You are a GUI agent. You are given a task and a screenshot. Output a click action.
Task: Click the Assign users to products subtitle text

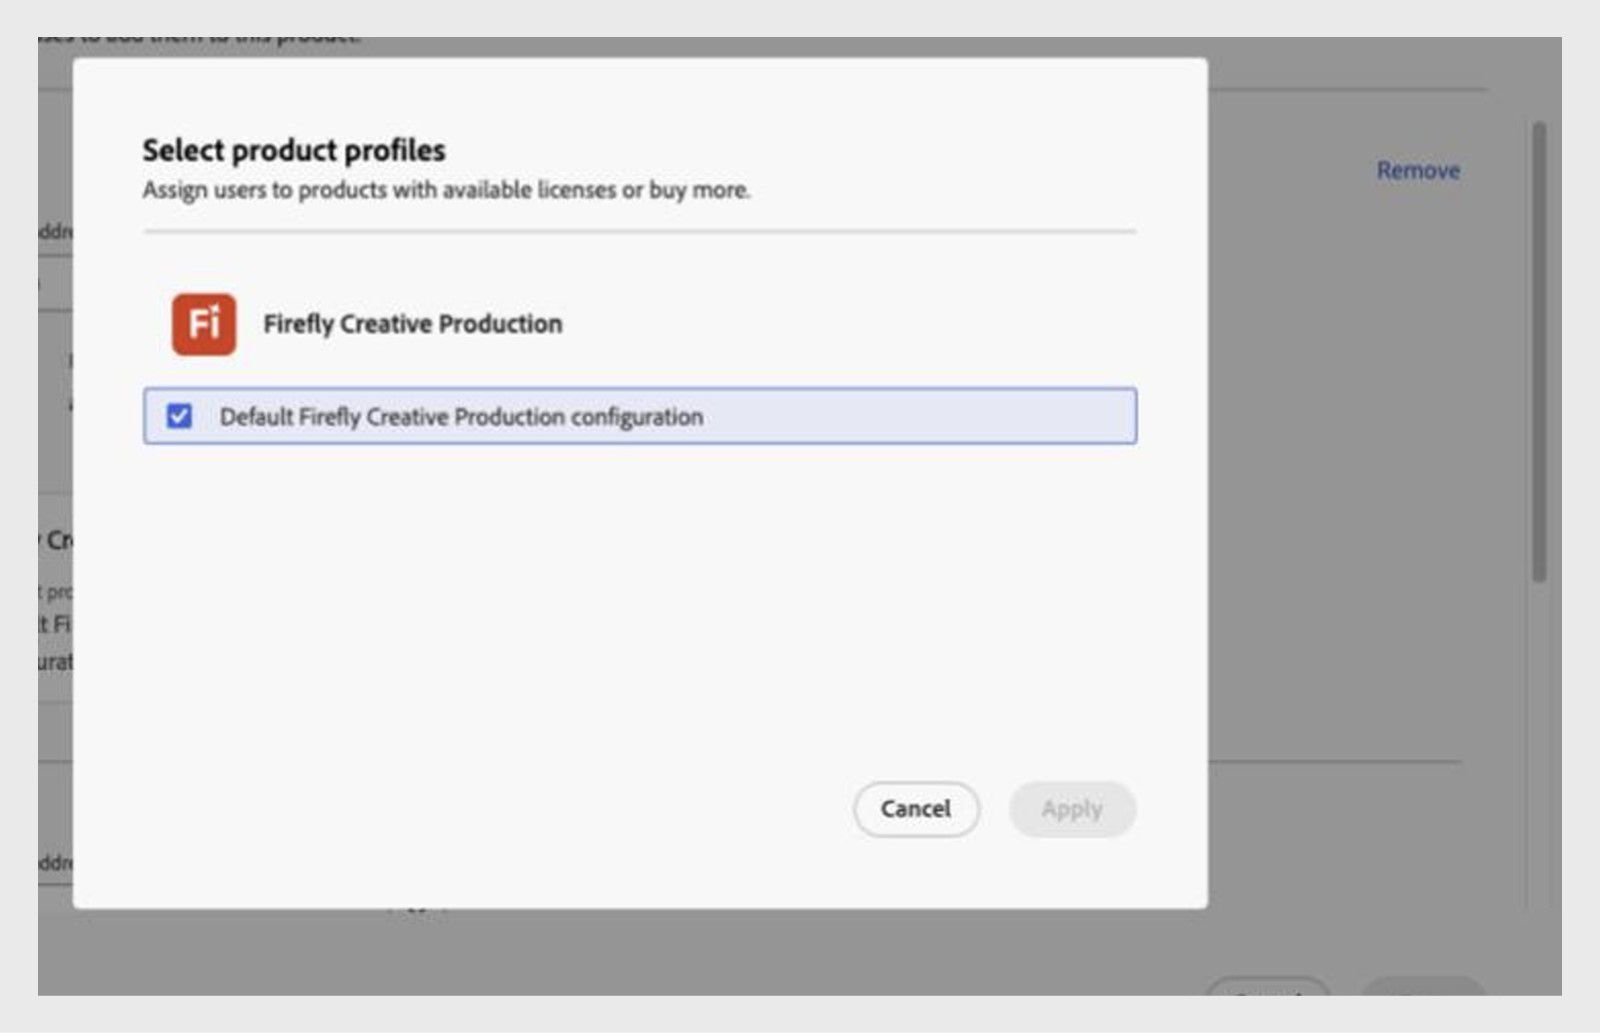pyautogui.click(x=446, y=190)
